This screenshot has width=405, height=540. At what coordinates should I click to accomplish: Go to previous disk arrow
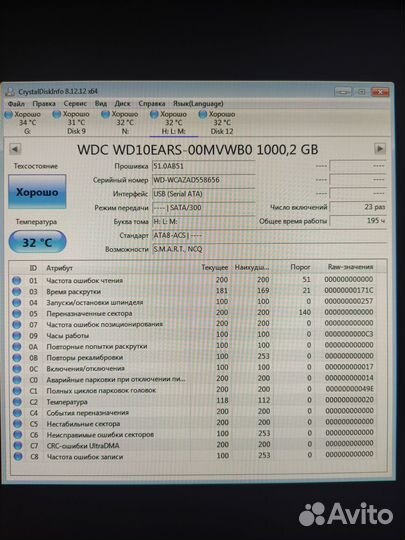(15, 149)
